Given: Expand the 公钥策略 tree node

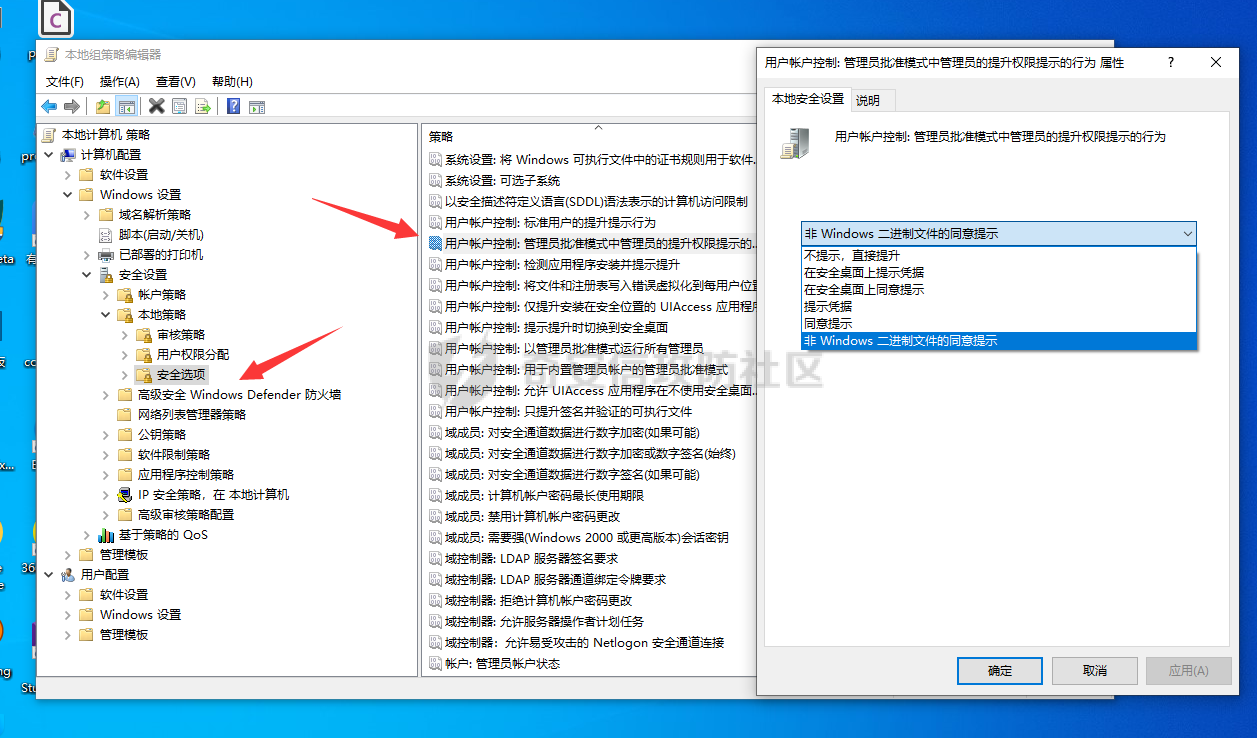Looking at the screenshot, I should tap(106, 434).
